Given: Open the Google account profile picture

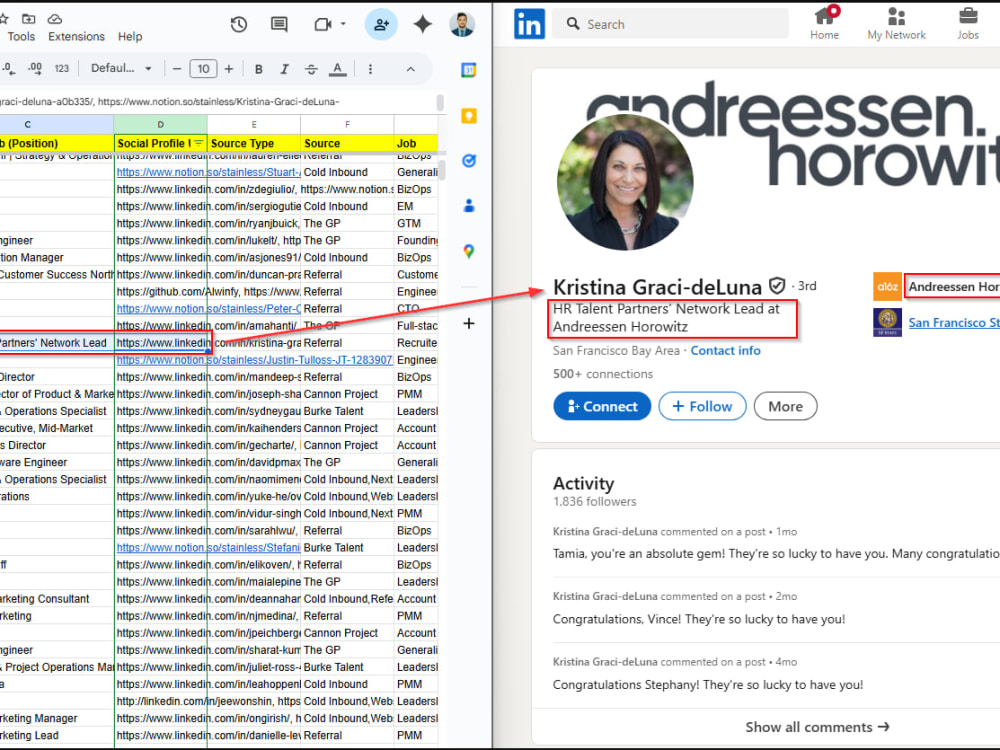Looking at the screenshot, I should [x=462, y=24].
